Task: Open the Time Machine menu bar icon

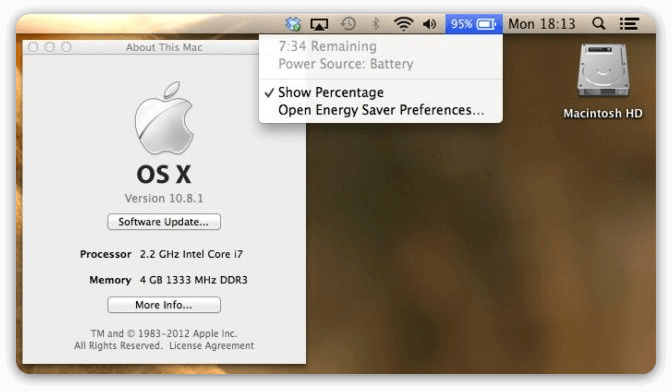Action: pyautogui.click(x=348, y=24)
